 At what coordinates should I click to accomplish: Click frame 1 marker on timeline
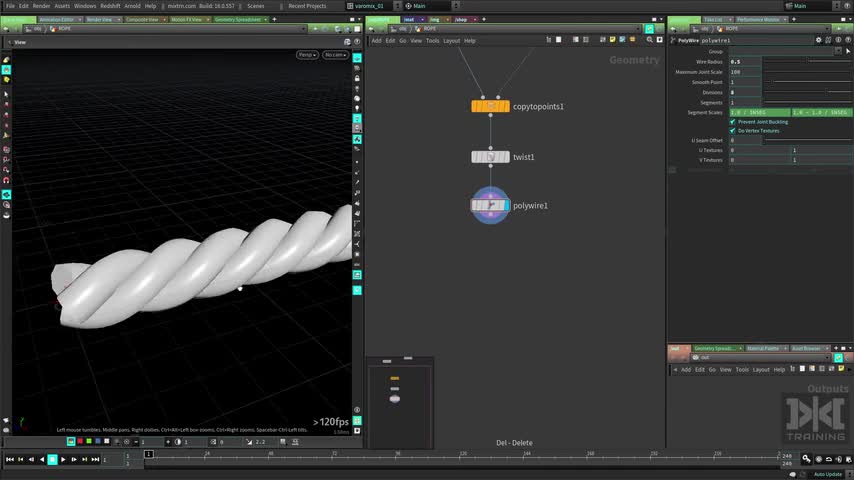[148, 454]
